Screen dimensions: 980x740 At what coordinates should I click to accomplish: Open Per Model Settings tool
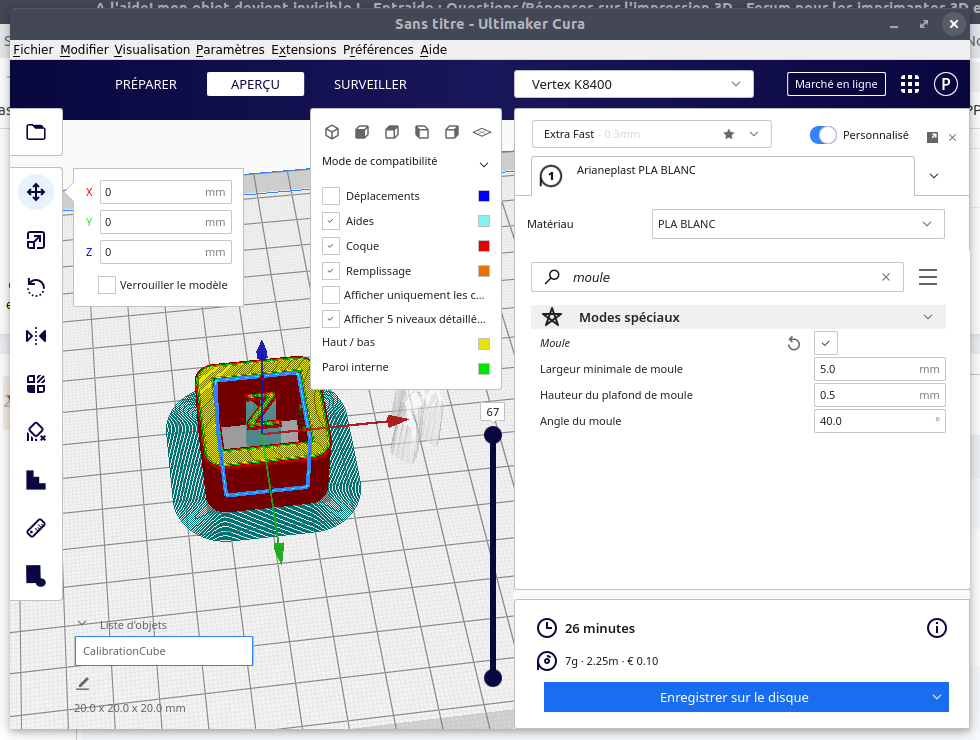click(36, 384)
